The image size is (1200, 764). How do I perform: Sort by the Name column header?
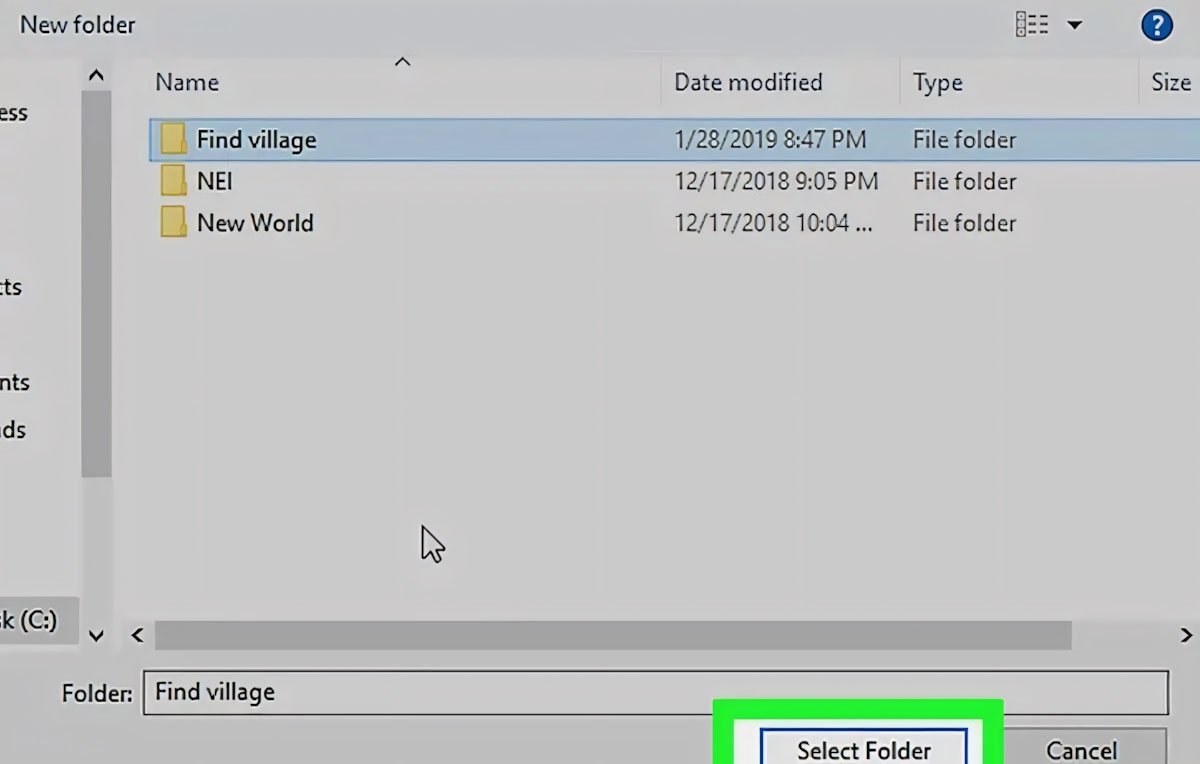[x=187, y=82]
